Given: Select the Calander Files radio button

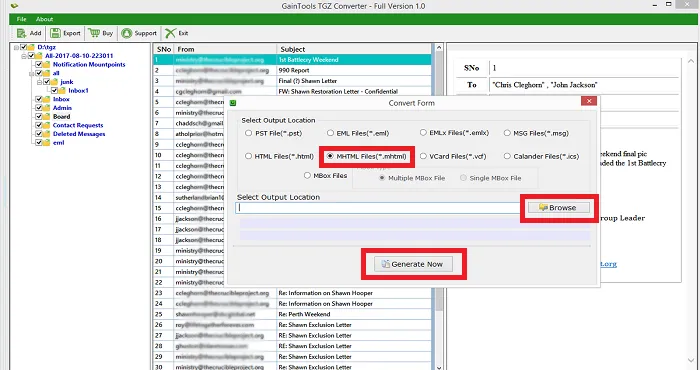Looking at the screenshot, I should (x=507, y=156).
